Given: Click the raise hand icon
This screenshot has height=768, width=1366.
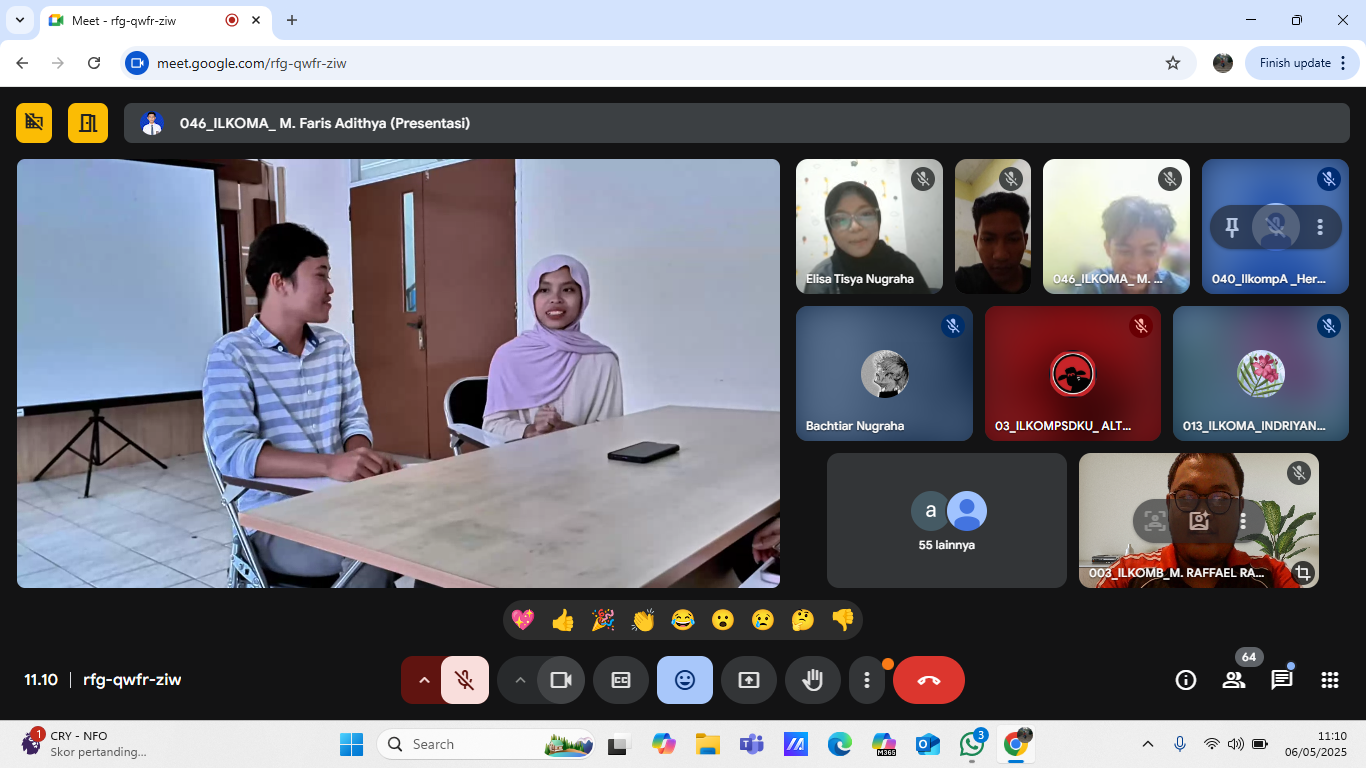Looking at the screenshot, I should pyautogui.click(x=813, y=680).
